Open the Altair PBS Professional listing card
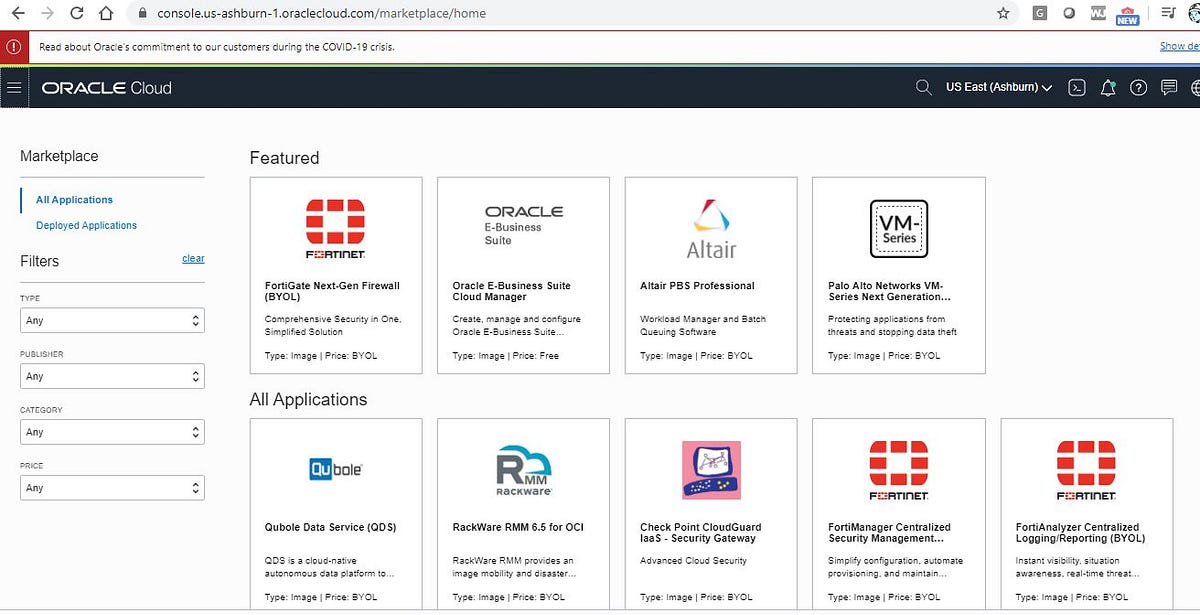The image size is (1200, 615). pyautogui.click(x=710, y=274)
